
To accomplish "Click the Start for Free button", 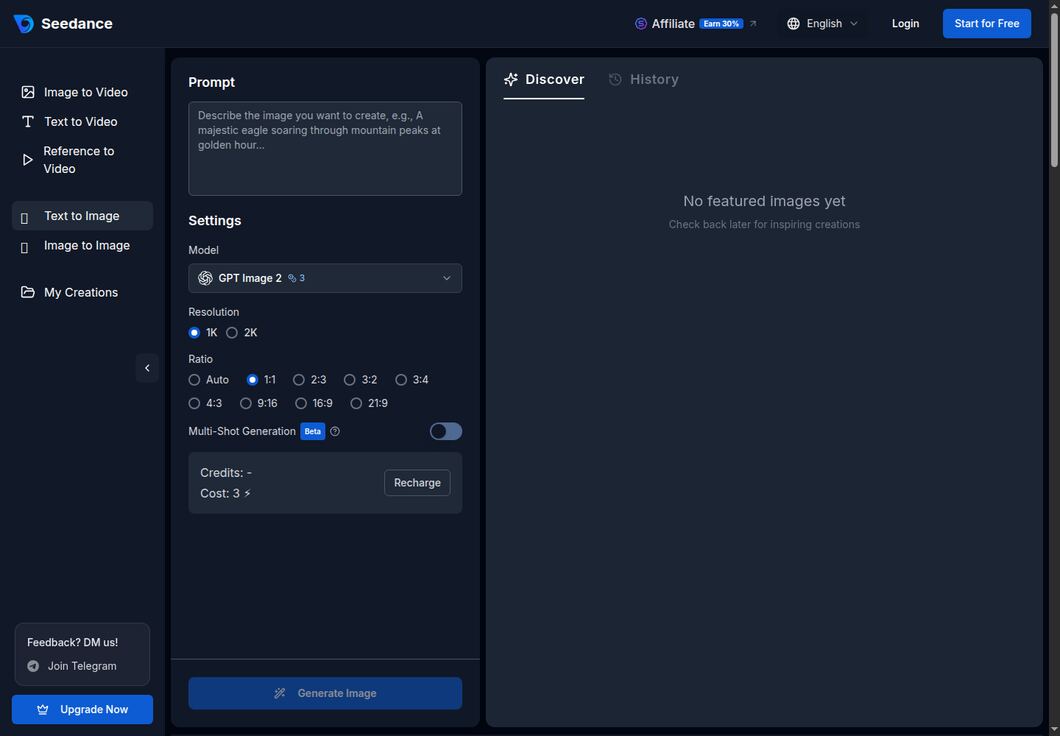I will pyautogui.click(x=986, y=24).
